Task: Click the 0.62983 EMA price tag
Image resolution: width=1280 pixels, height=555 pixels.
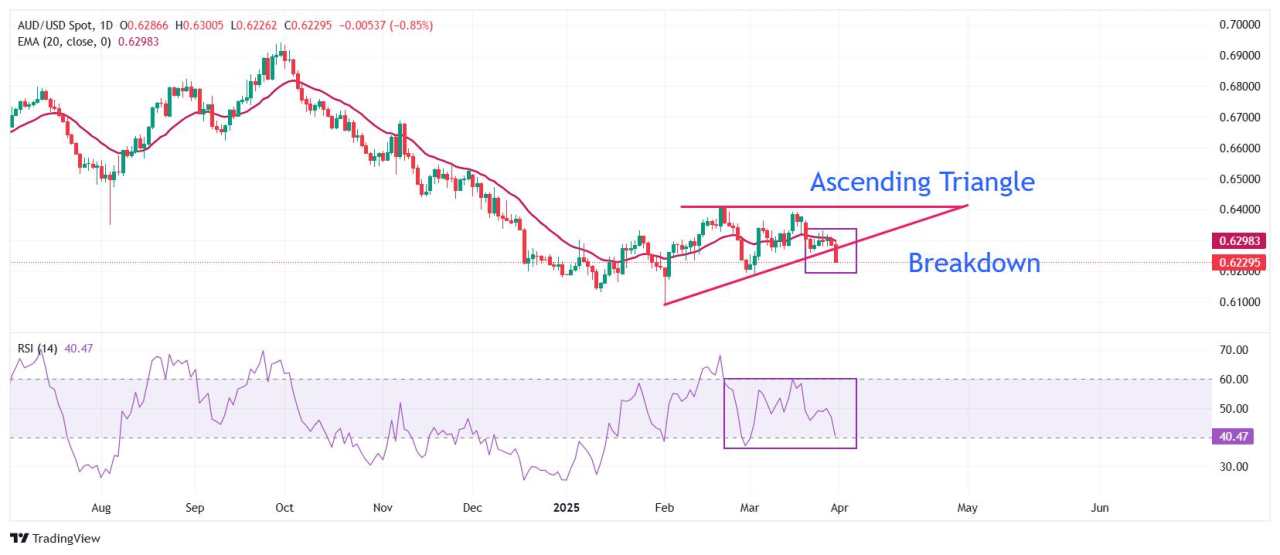Action: [1237, 241]
